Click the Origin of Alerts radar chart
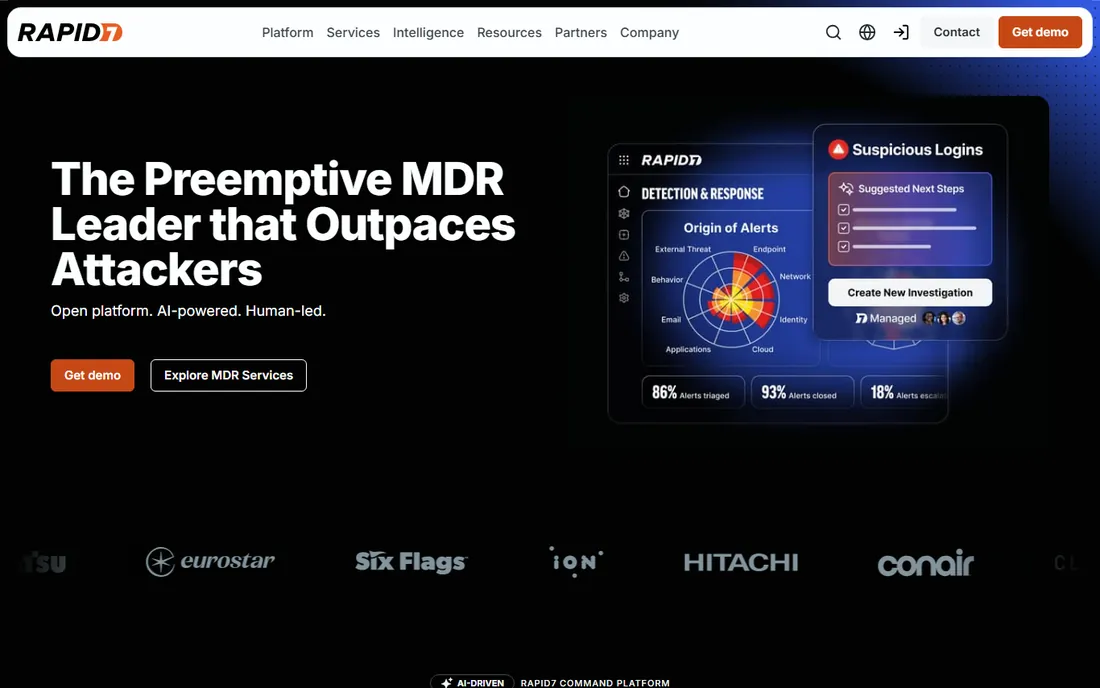Screen dimensions: 1100x688 tap(731, 299)
